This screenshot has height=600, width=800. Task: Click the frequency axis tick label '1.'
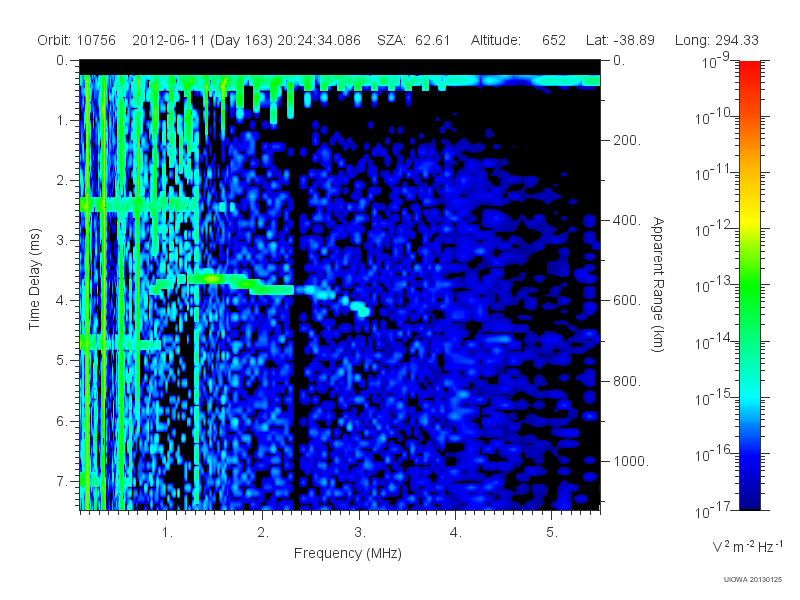167,533
